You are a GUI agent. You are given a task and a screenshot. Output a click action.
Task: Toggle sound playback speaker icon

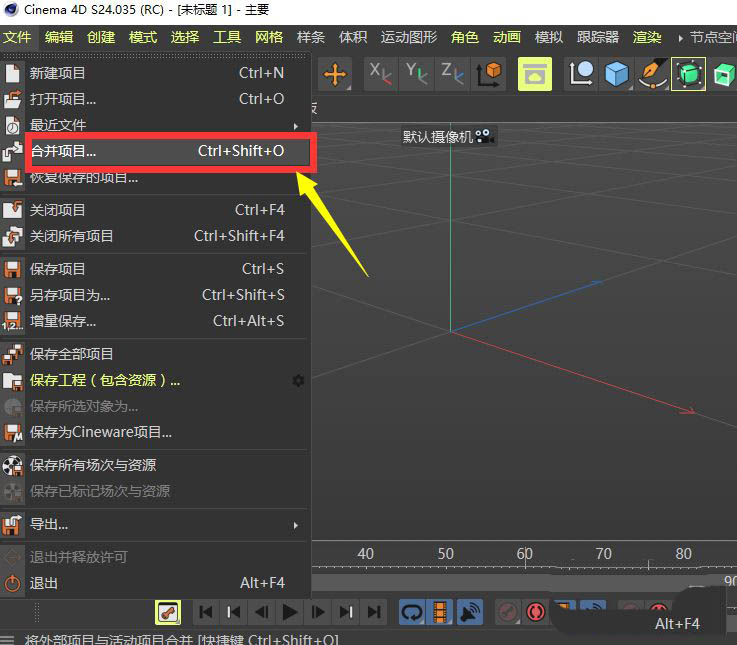[x=469, y=612]
